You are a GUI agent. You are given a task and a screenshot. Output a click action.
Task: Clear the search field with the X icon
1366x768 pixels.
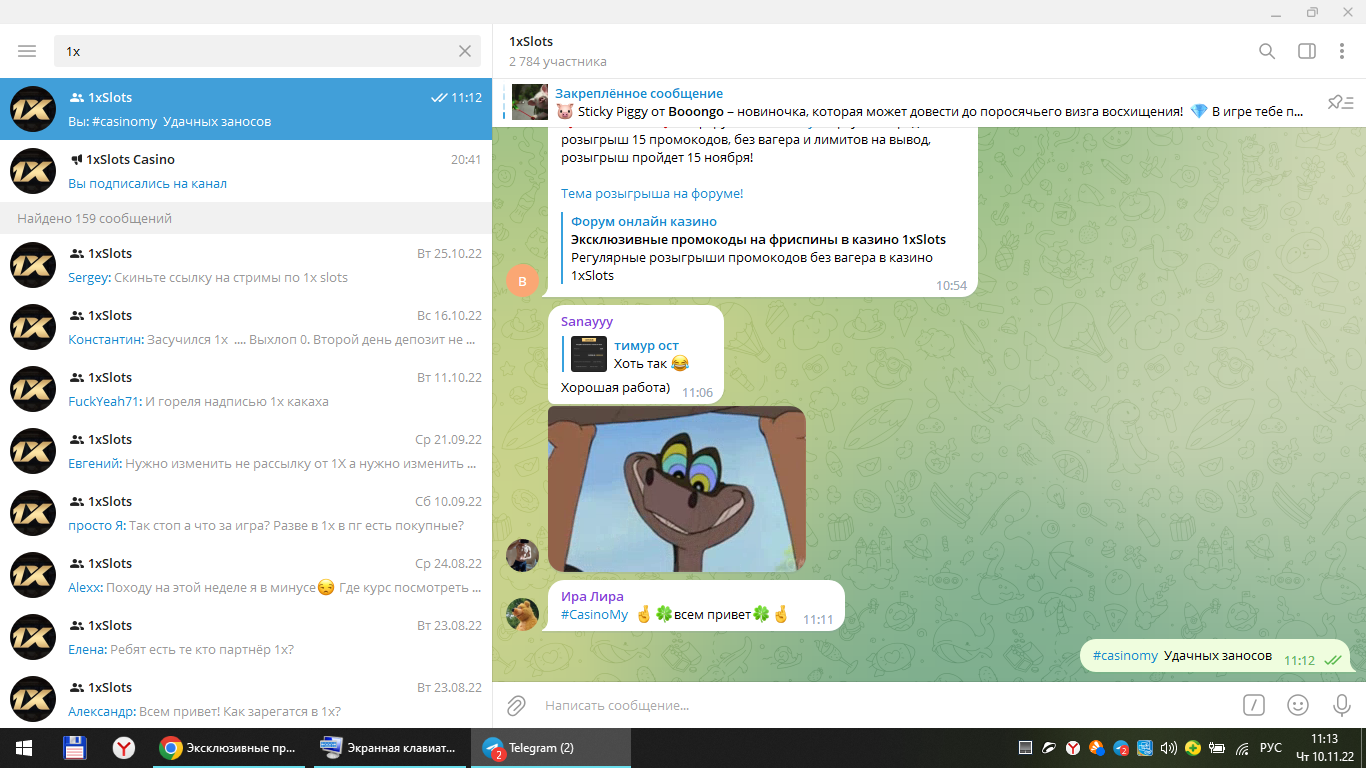[x=465, y=51]
